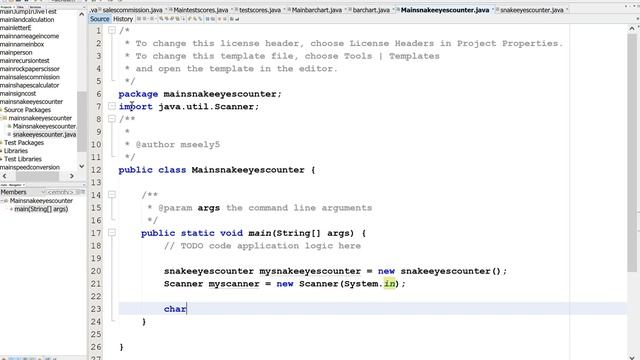Switch to the Mainbarchart.java tab
Image resolution: width=640 pixels, height=360 pixels.
pyautogui.click(x=316, y=10)
